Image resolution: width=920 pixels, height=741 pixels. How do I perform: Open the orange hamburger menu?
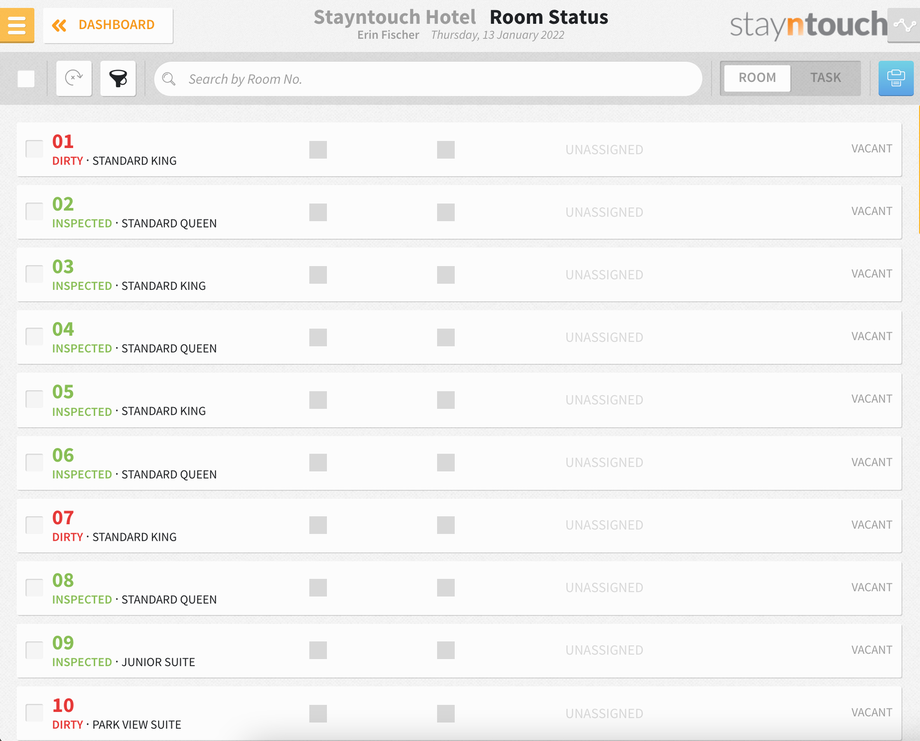point(16,25)
